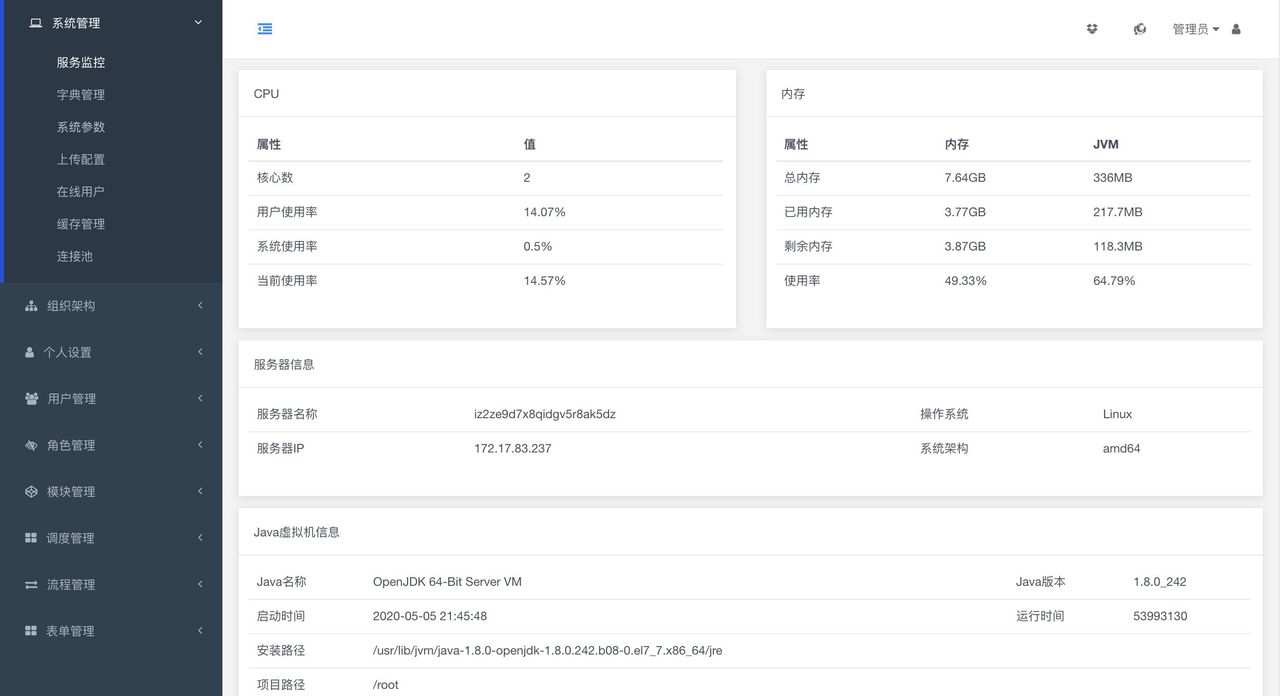Click the 核心数 row label

coord(275,178)
